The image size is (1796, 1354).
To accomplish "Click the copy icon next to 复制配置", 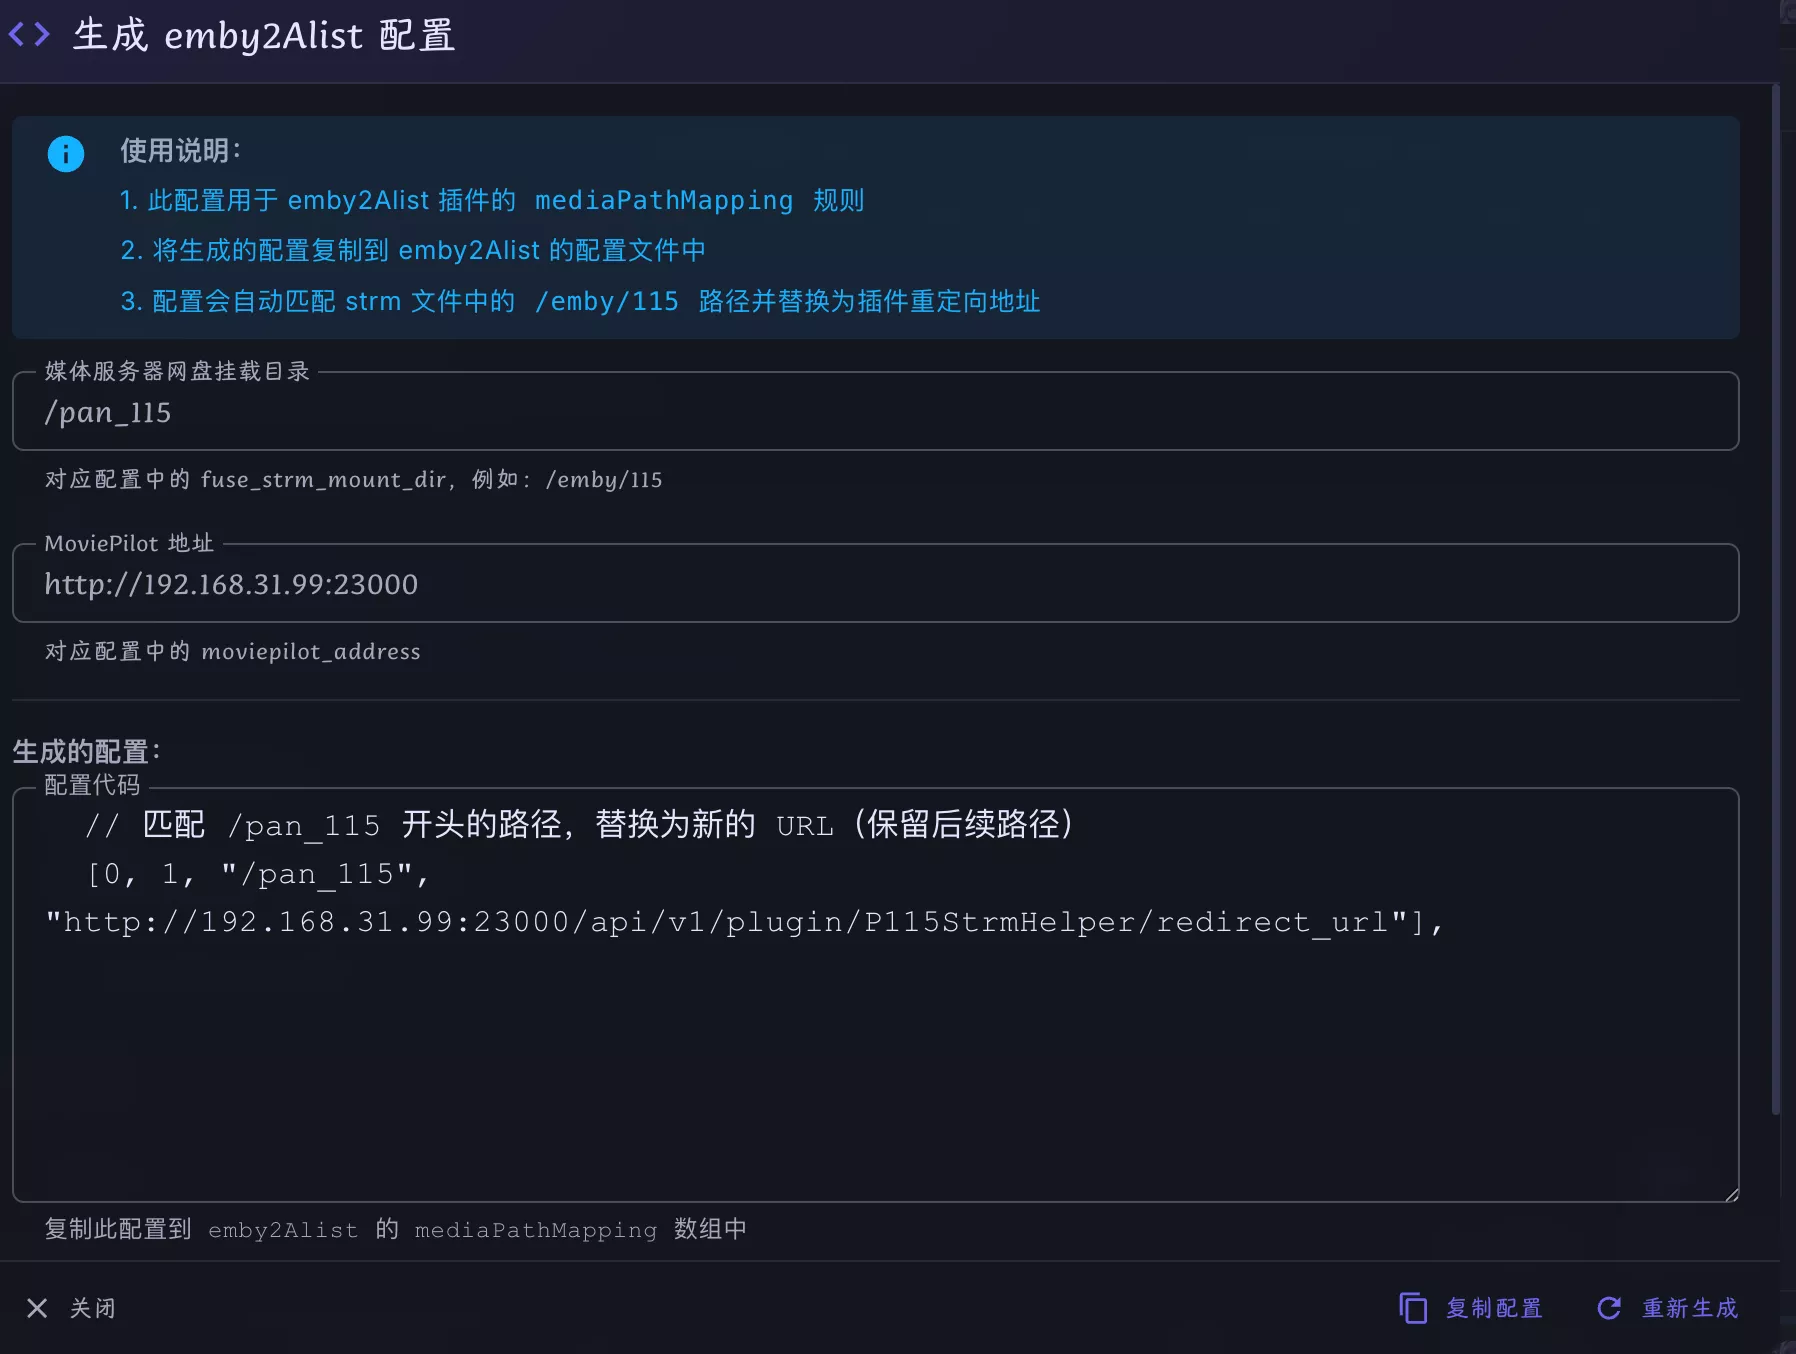I will 1412,1308.
